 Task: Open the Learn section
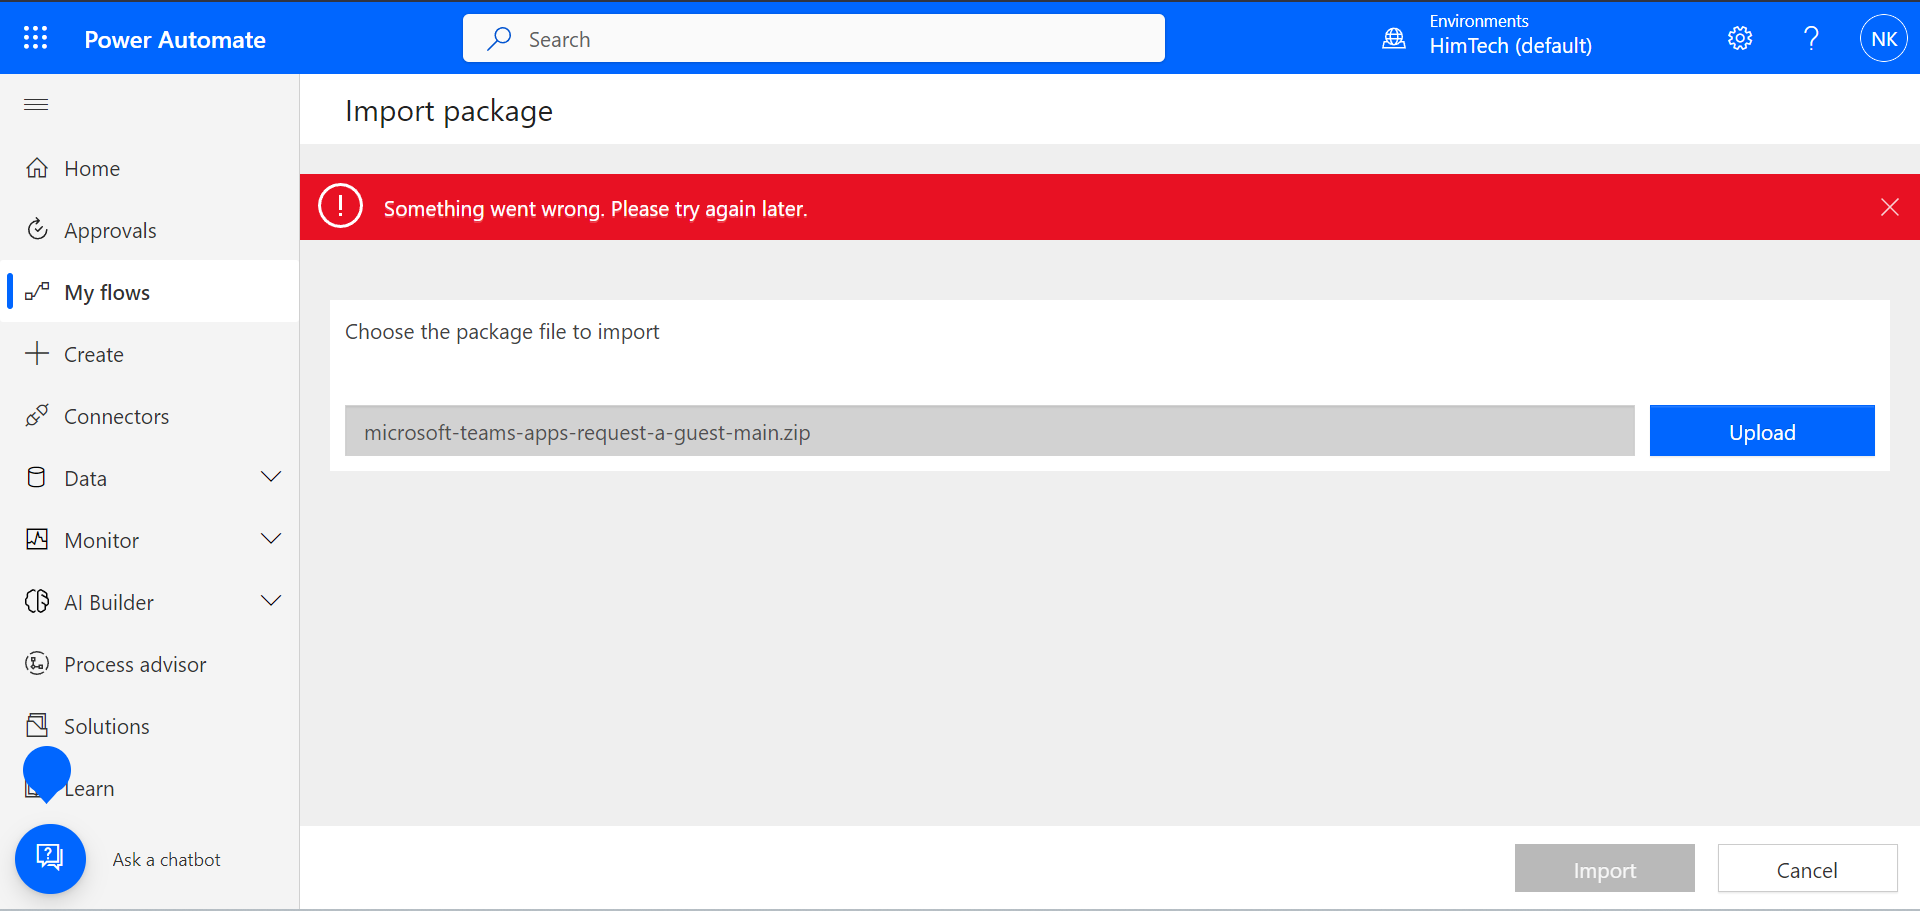[88, 788]
